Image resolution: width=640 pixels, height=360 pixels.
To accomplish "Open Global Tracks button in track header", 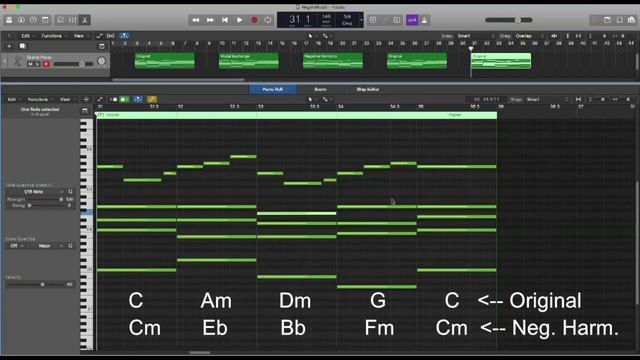I will click(x=101, y=46).
